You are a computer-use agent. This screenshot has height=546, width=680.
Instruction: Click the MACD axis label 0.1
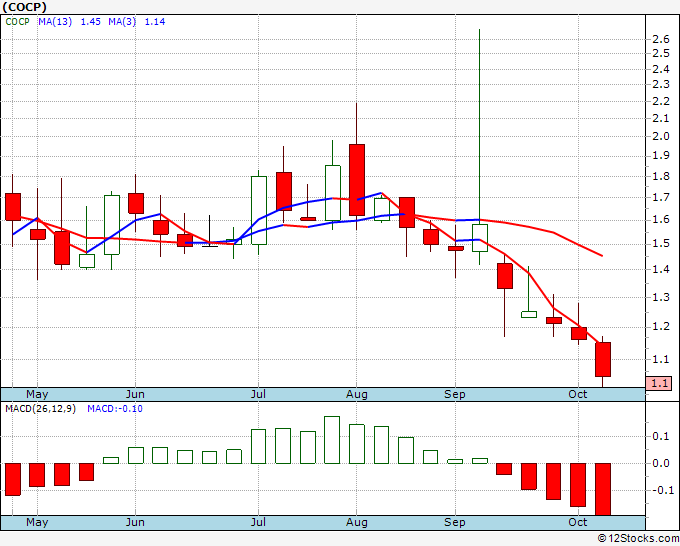(x=660, y=436)
